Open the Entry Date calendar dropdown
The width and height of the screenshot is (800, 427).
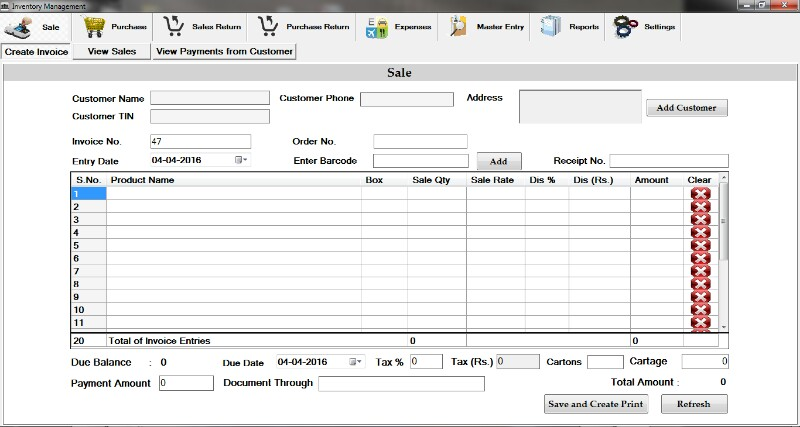tap(241, 160)
